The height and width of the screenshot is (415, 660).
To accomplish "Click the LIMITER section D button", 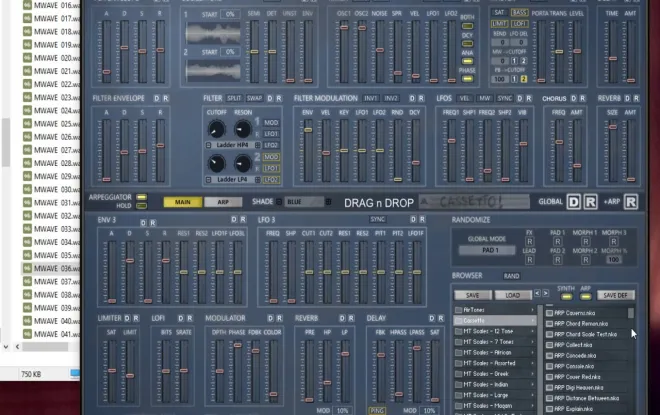I will click(127, 318).
